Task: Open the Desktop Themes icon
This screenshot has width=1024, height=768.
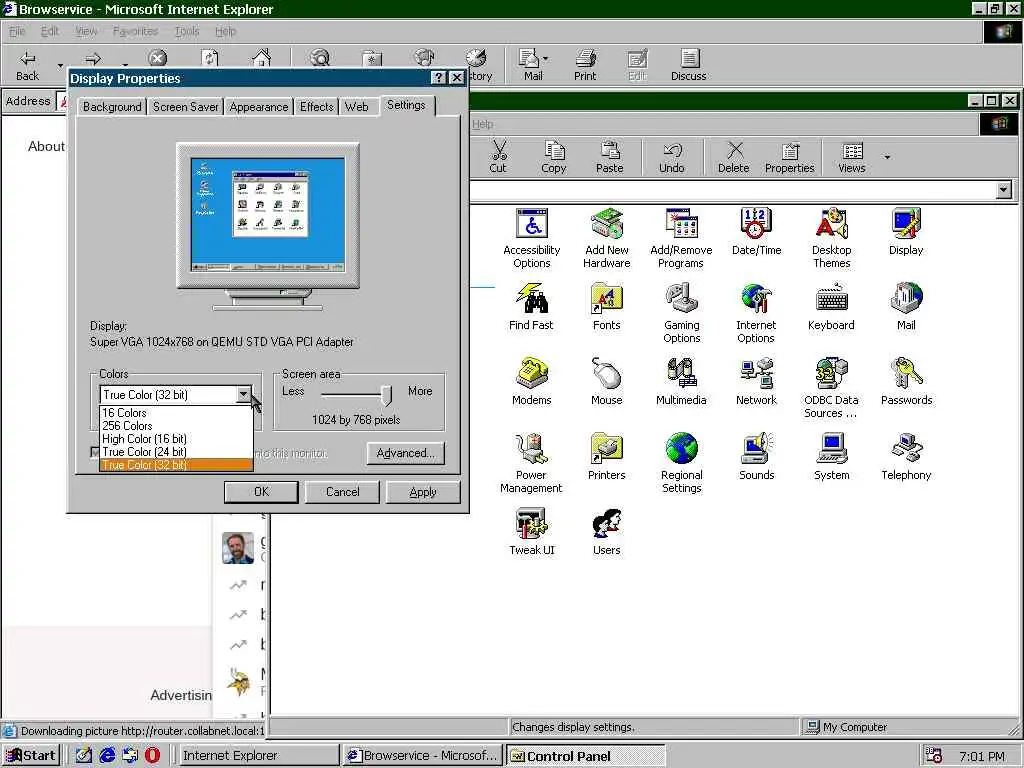Action: pos(831,238)
